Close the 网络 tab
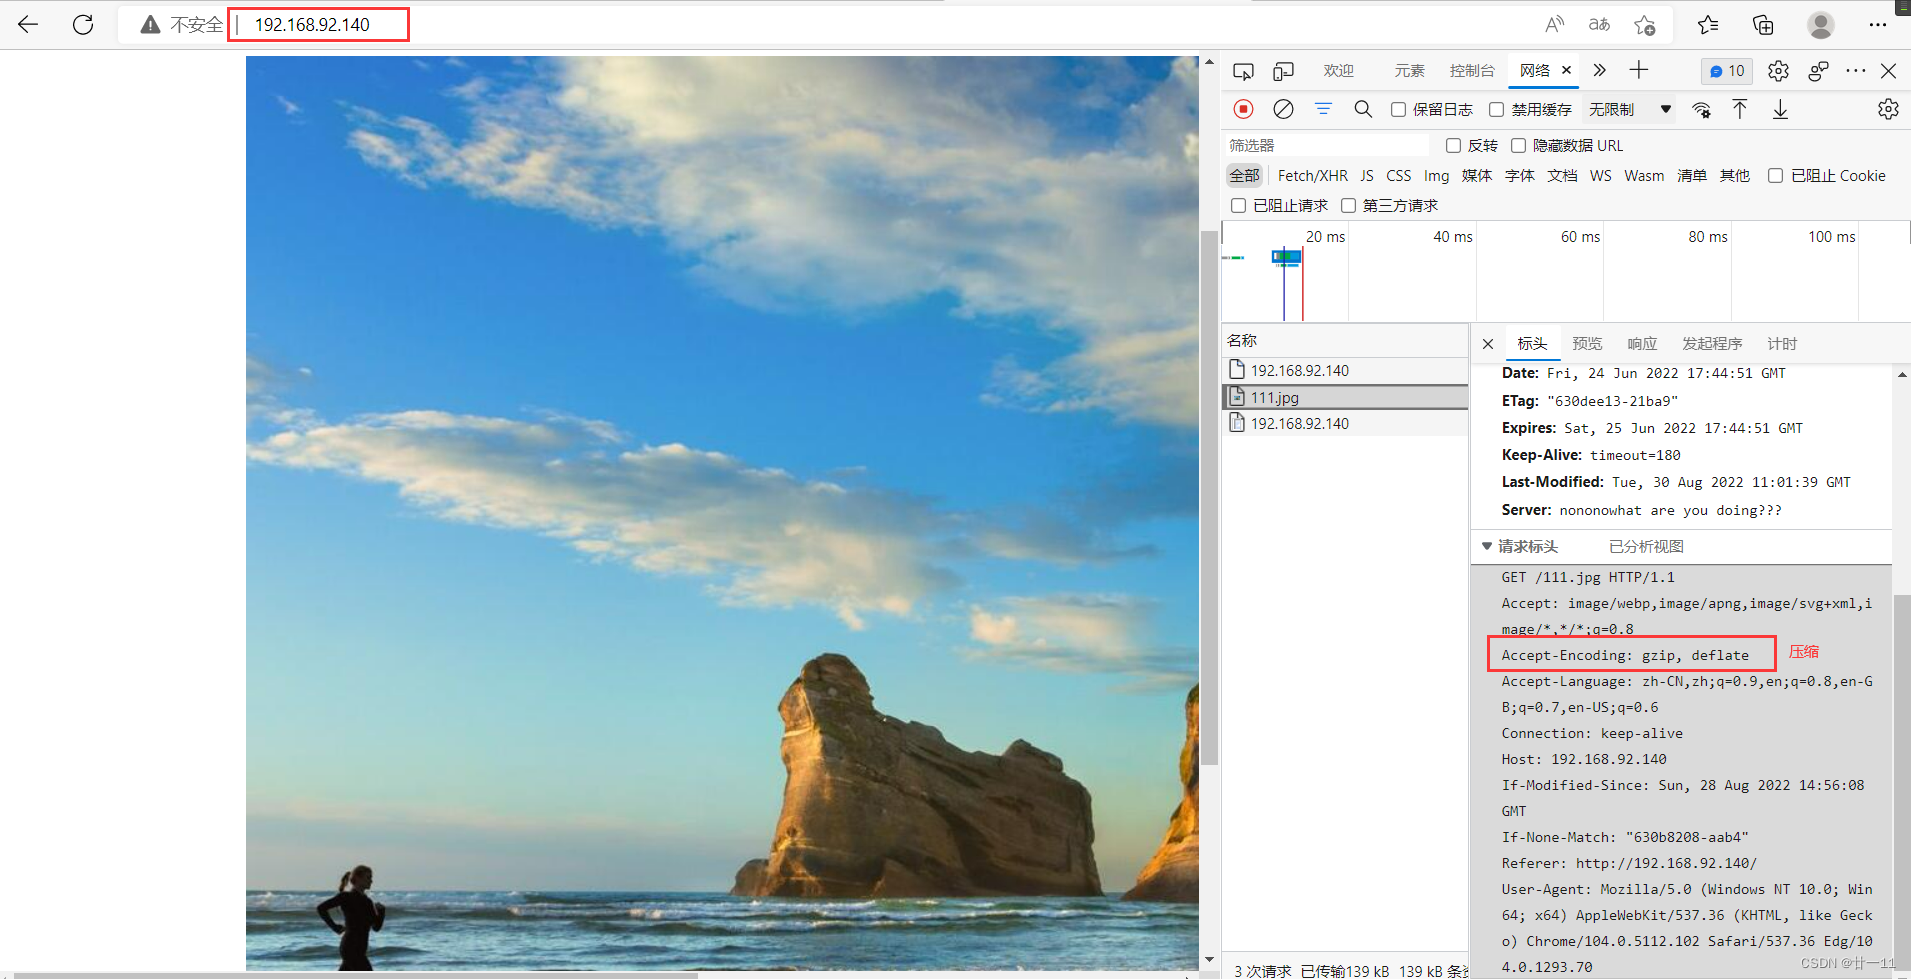 (x=1567, y=70)
